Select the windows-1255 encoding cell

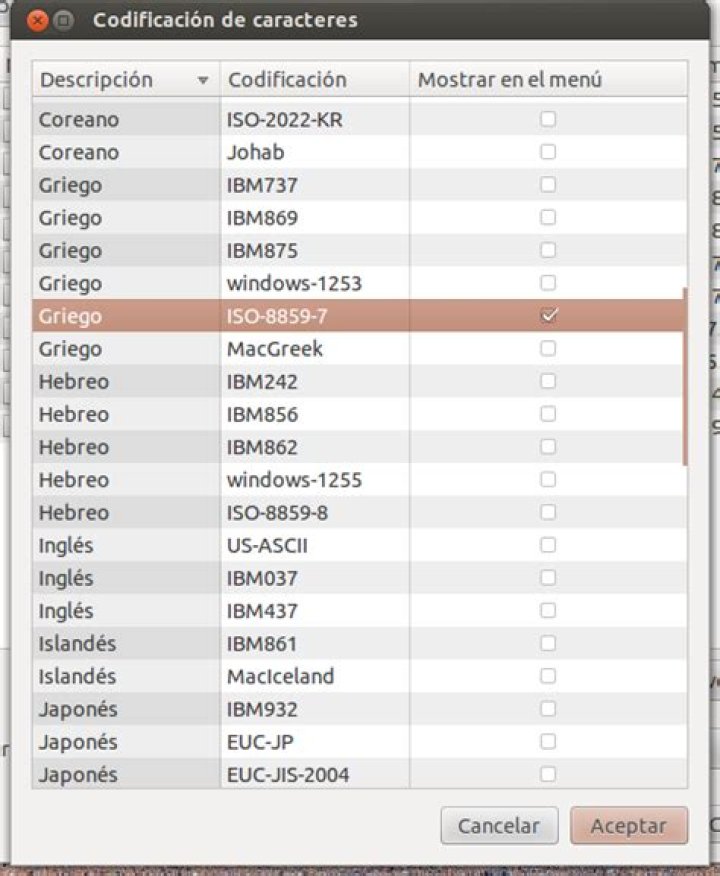tap(315, 479)
